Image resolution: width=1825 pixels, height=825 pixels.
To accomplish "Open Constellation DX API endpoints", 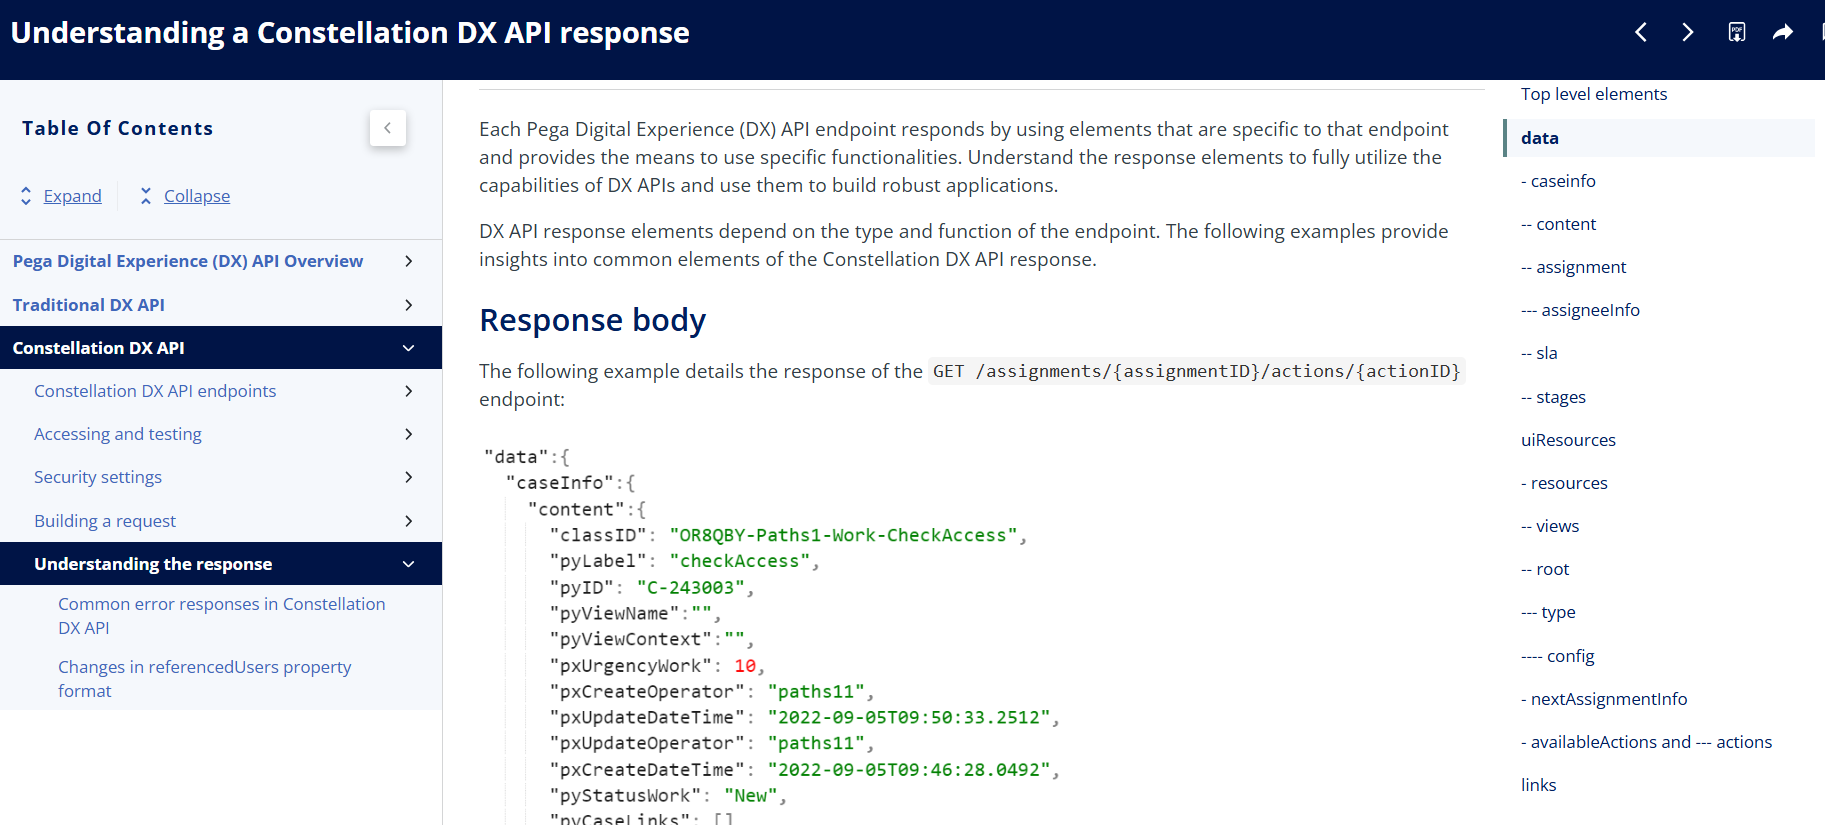I will coord(155,391).
